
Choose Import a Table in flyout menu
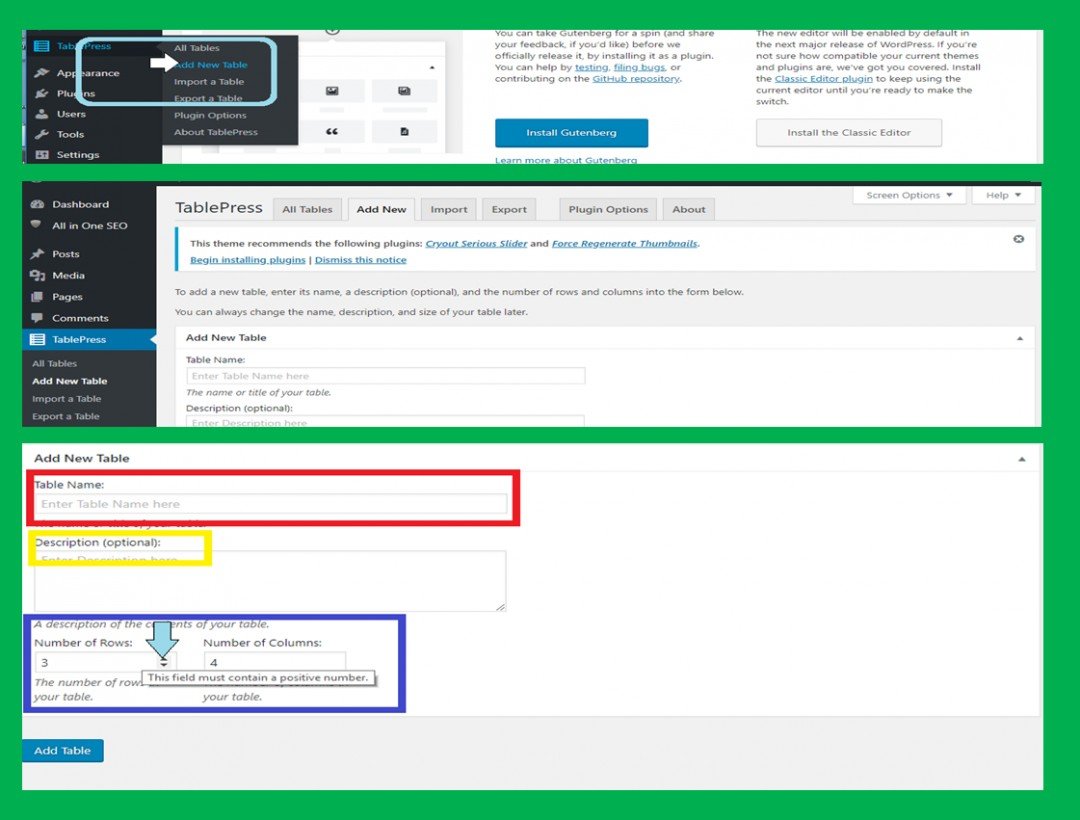coord(209,81)
